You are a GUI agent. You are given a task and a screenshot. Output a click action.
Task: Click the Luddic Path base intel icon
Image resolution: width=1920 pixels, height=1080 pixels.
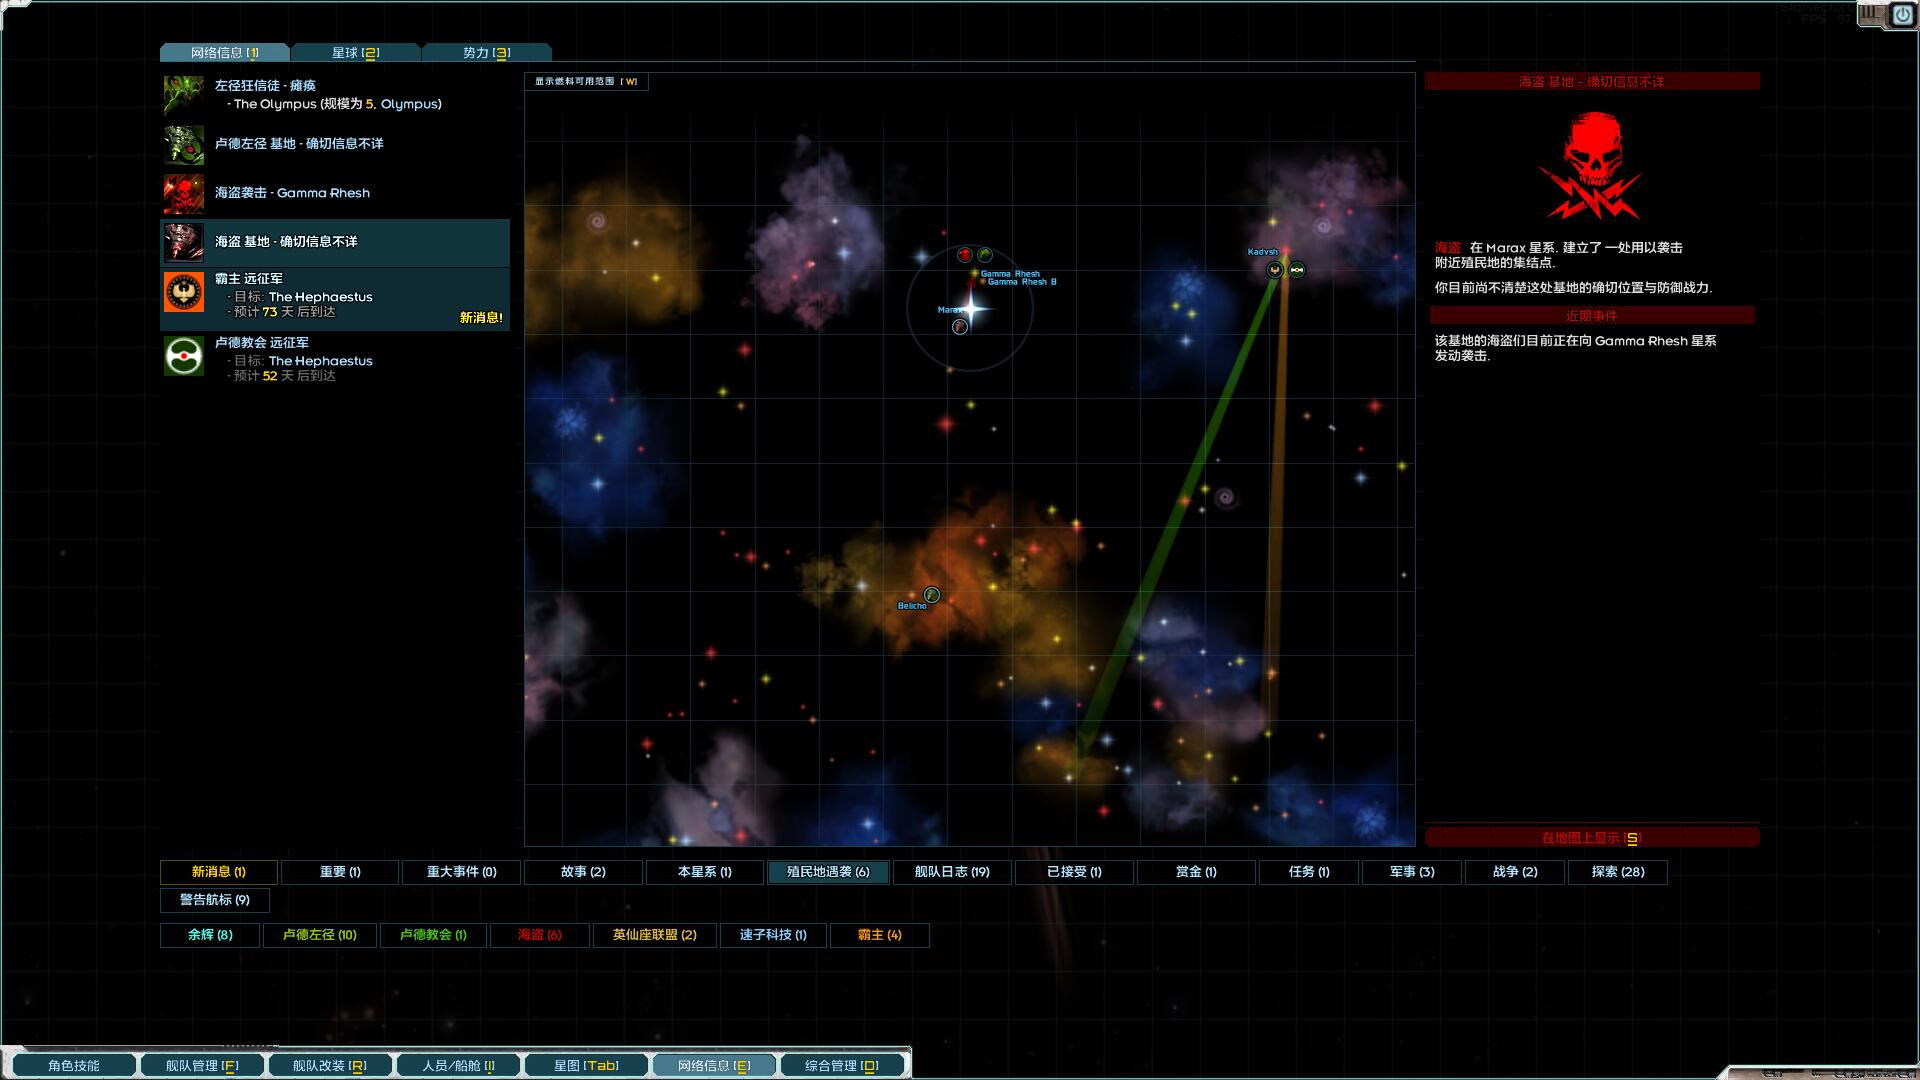[184, 145]
